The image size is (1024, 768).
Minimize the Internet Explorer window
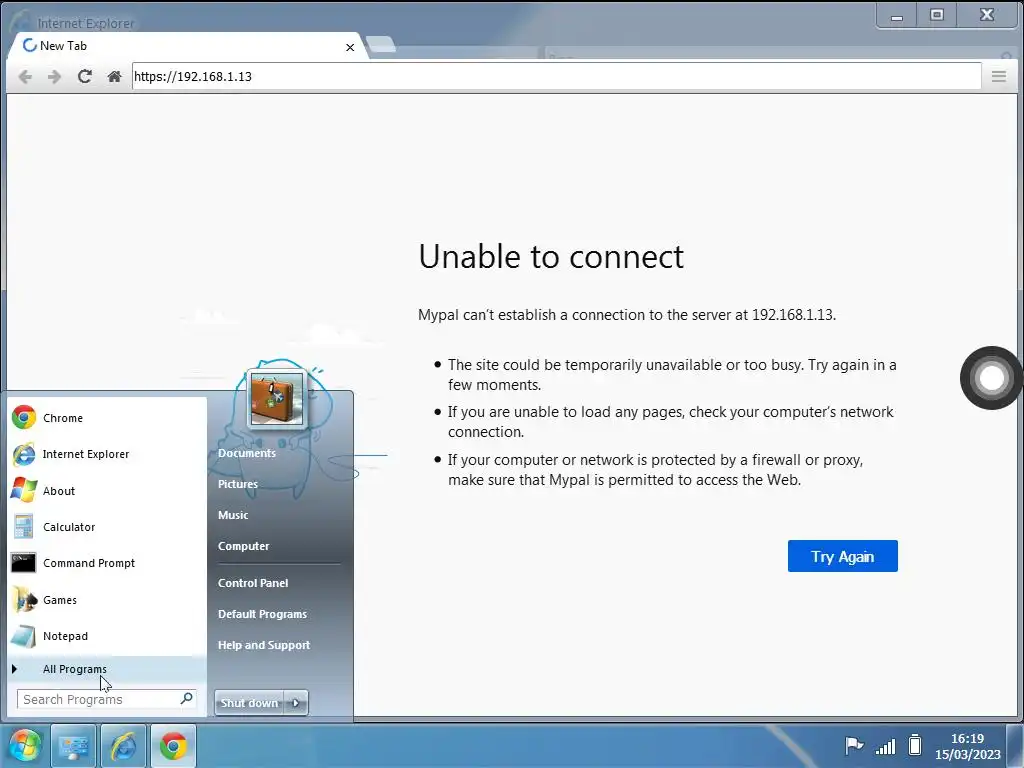(897, 16)
